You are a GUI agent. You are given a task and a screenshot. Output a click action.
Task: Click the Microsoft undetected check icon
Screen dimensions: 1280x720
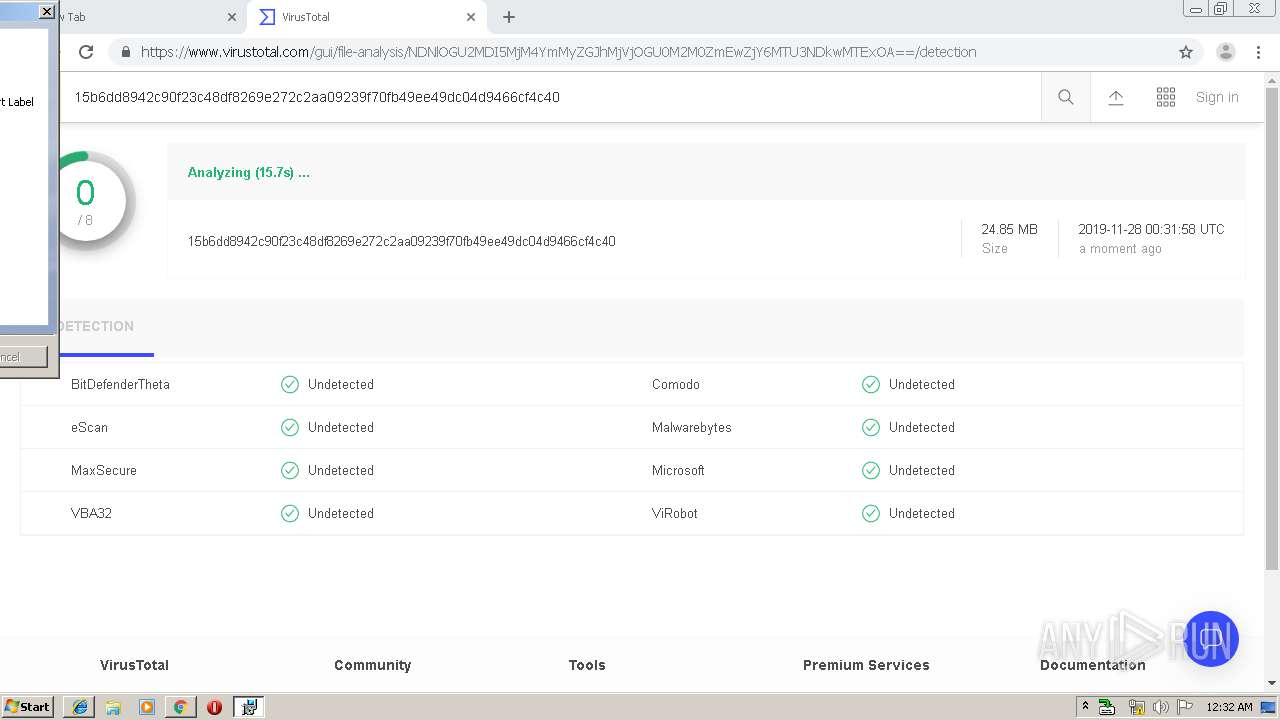point(871,470)
